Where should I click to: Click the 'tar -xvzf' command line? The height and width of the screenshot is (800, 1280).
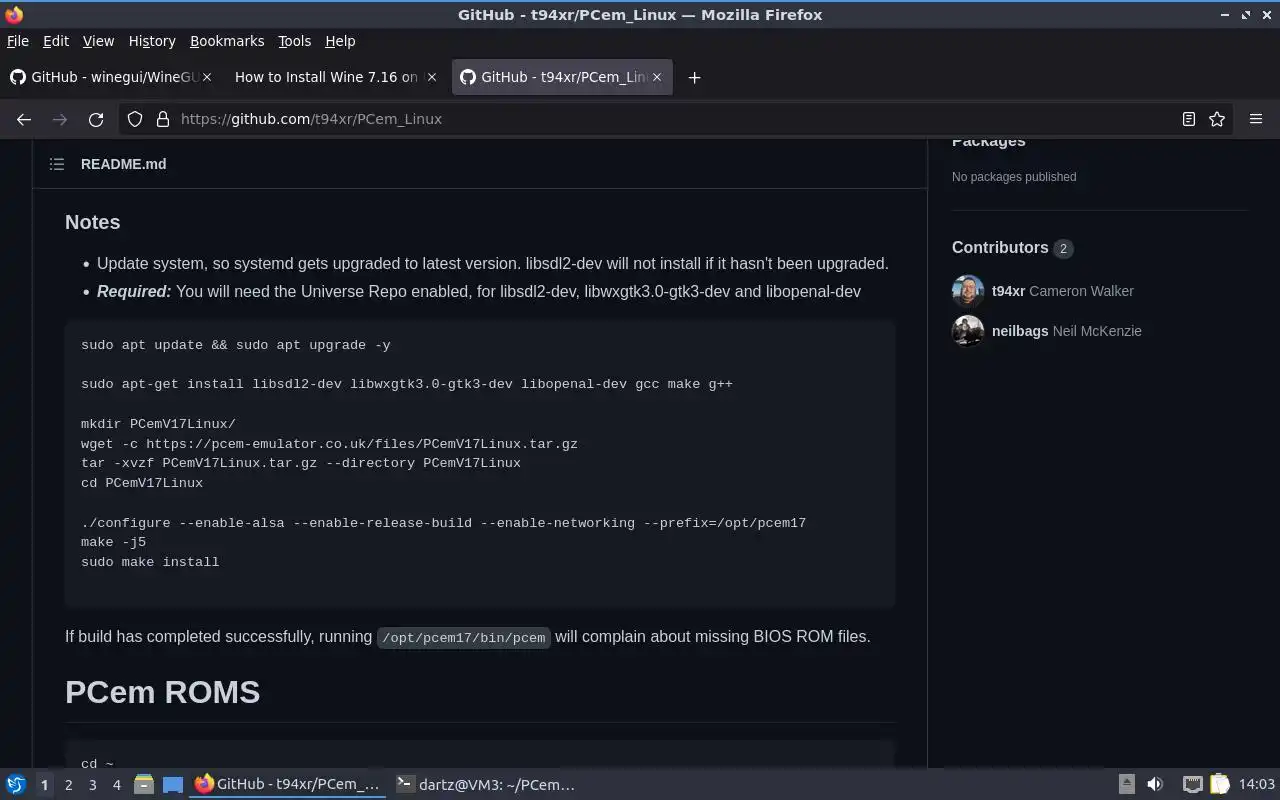(x=301, y=463)
